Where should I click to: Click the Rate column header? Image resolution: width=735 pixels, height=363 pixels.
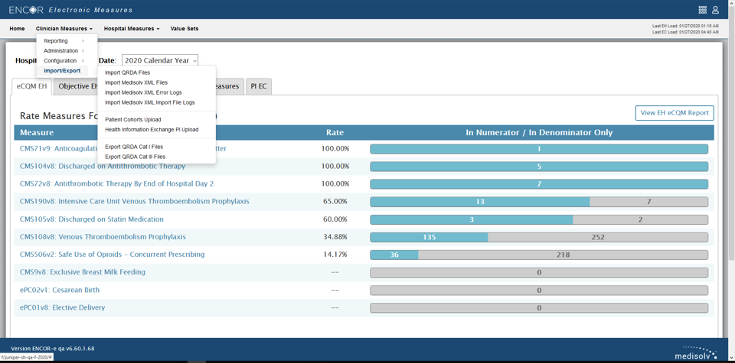[335, 133]
